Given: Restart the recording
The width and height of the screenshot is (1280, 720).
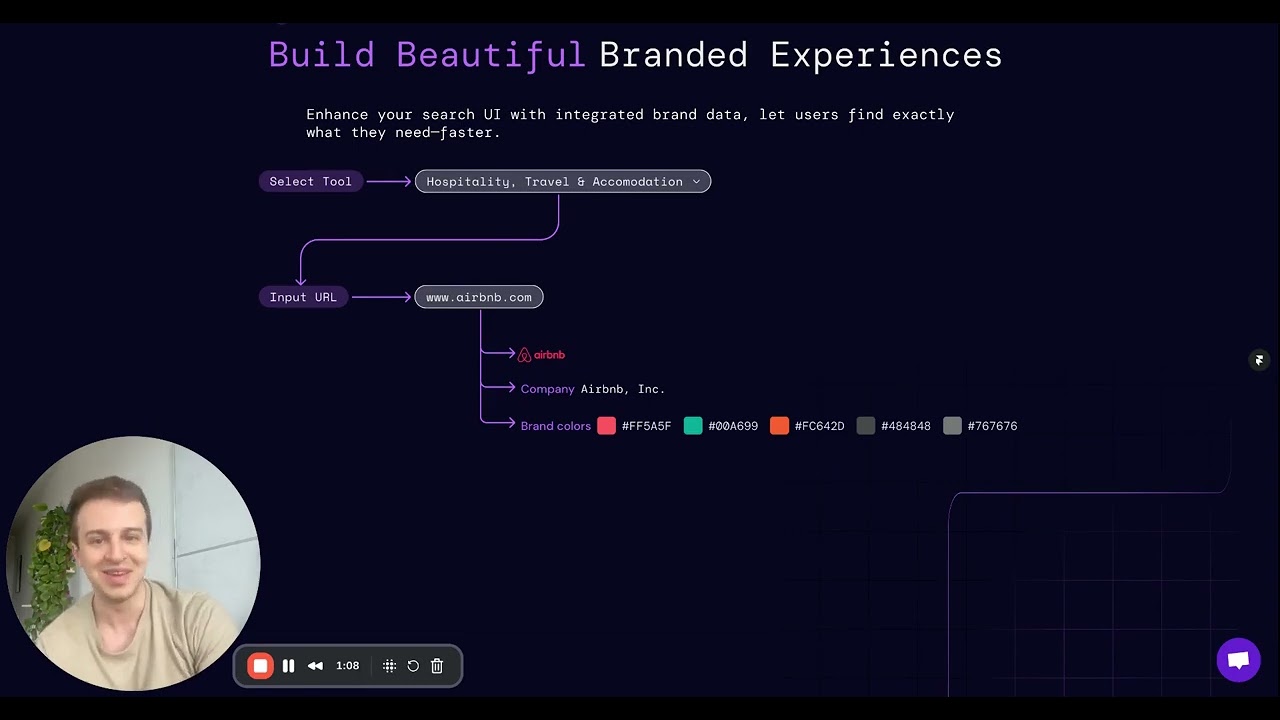Looking at the screenshot, I should point(413,666).
